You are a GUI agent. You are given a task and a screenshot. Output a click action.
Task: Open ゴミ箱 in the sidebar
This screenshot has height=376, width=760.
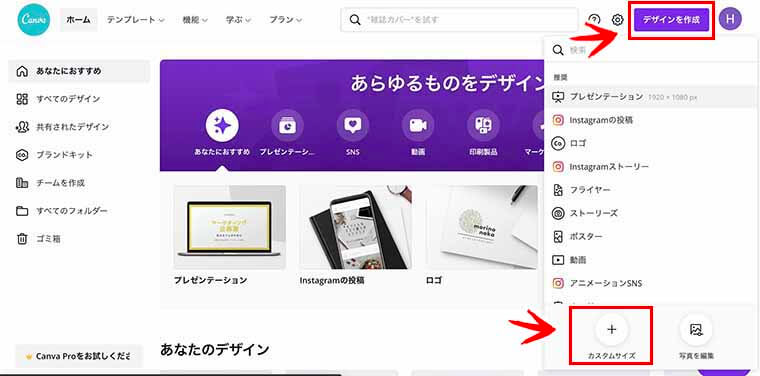(x=79, y=239)
